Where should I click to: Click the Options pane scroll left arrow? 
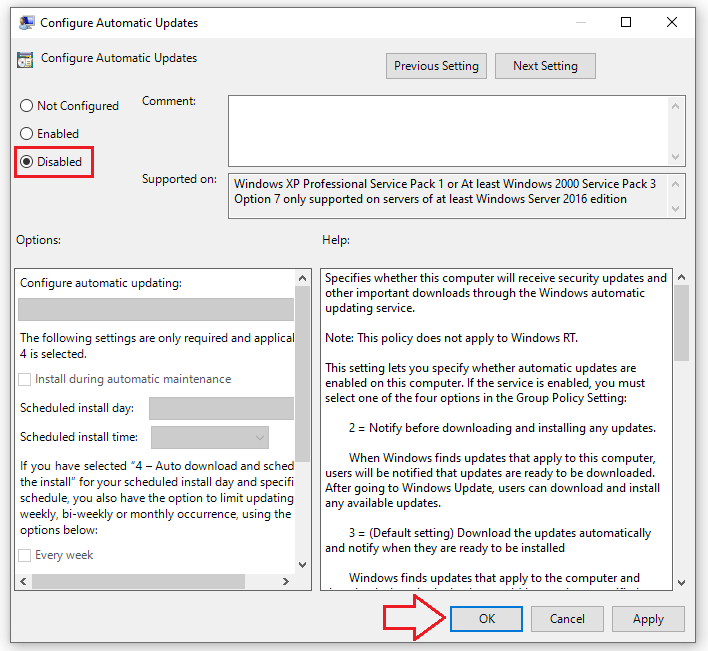[x=23, y=581]
